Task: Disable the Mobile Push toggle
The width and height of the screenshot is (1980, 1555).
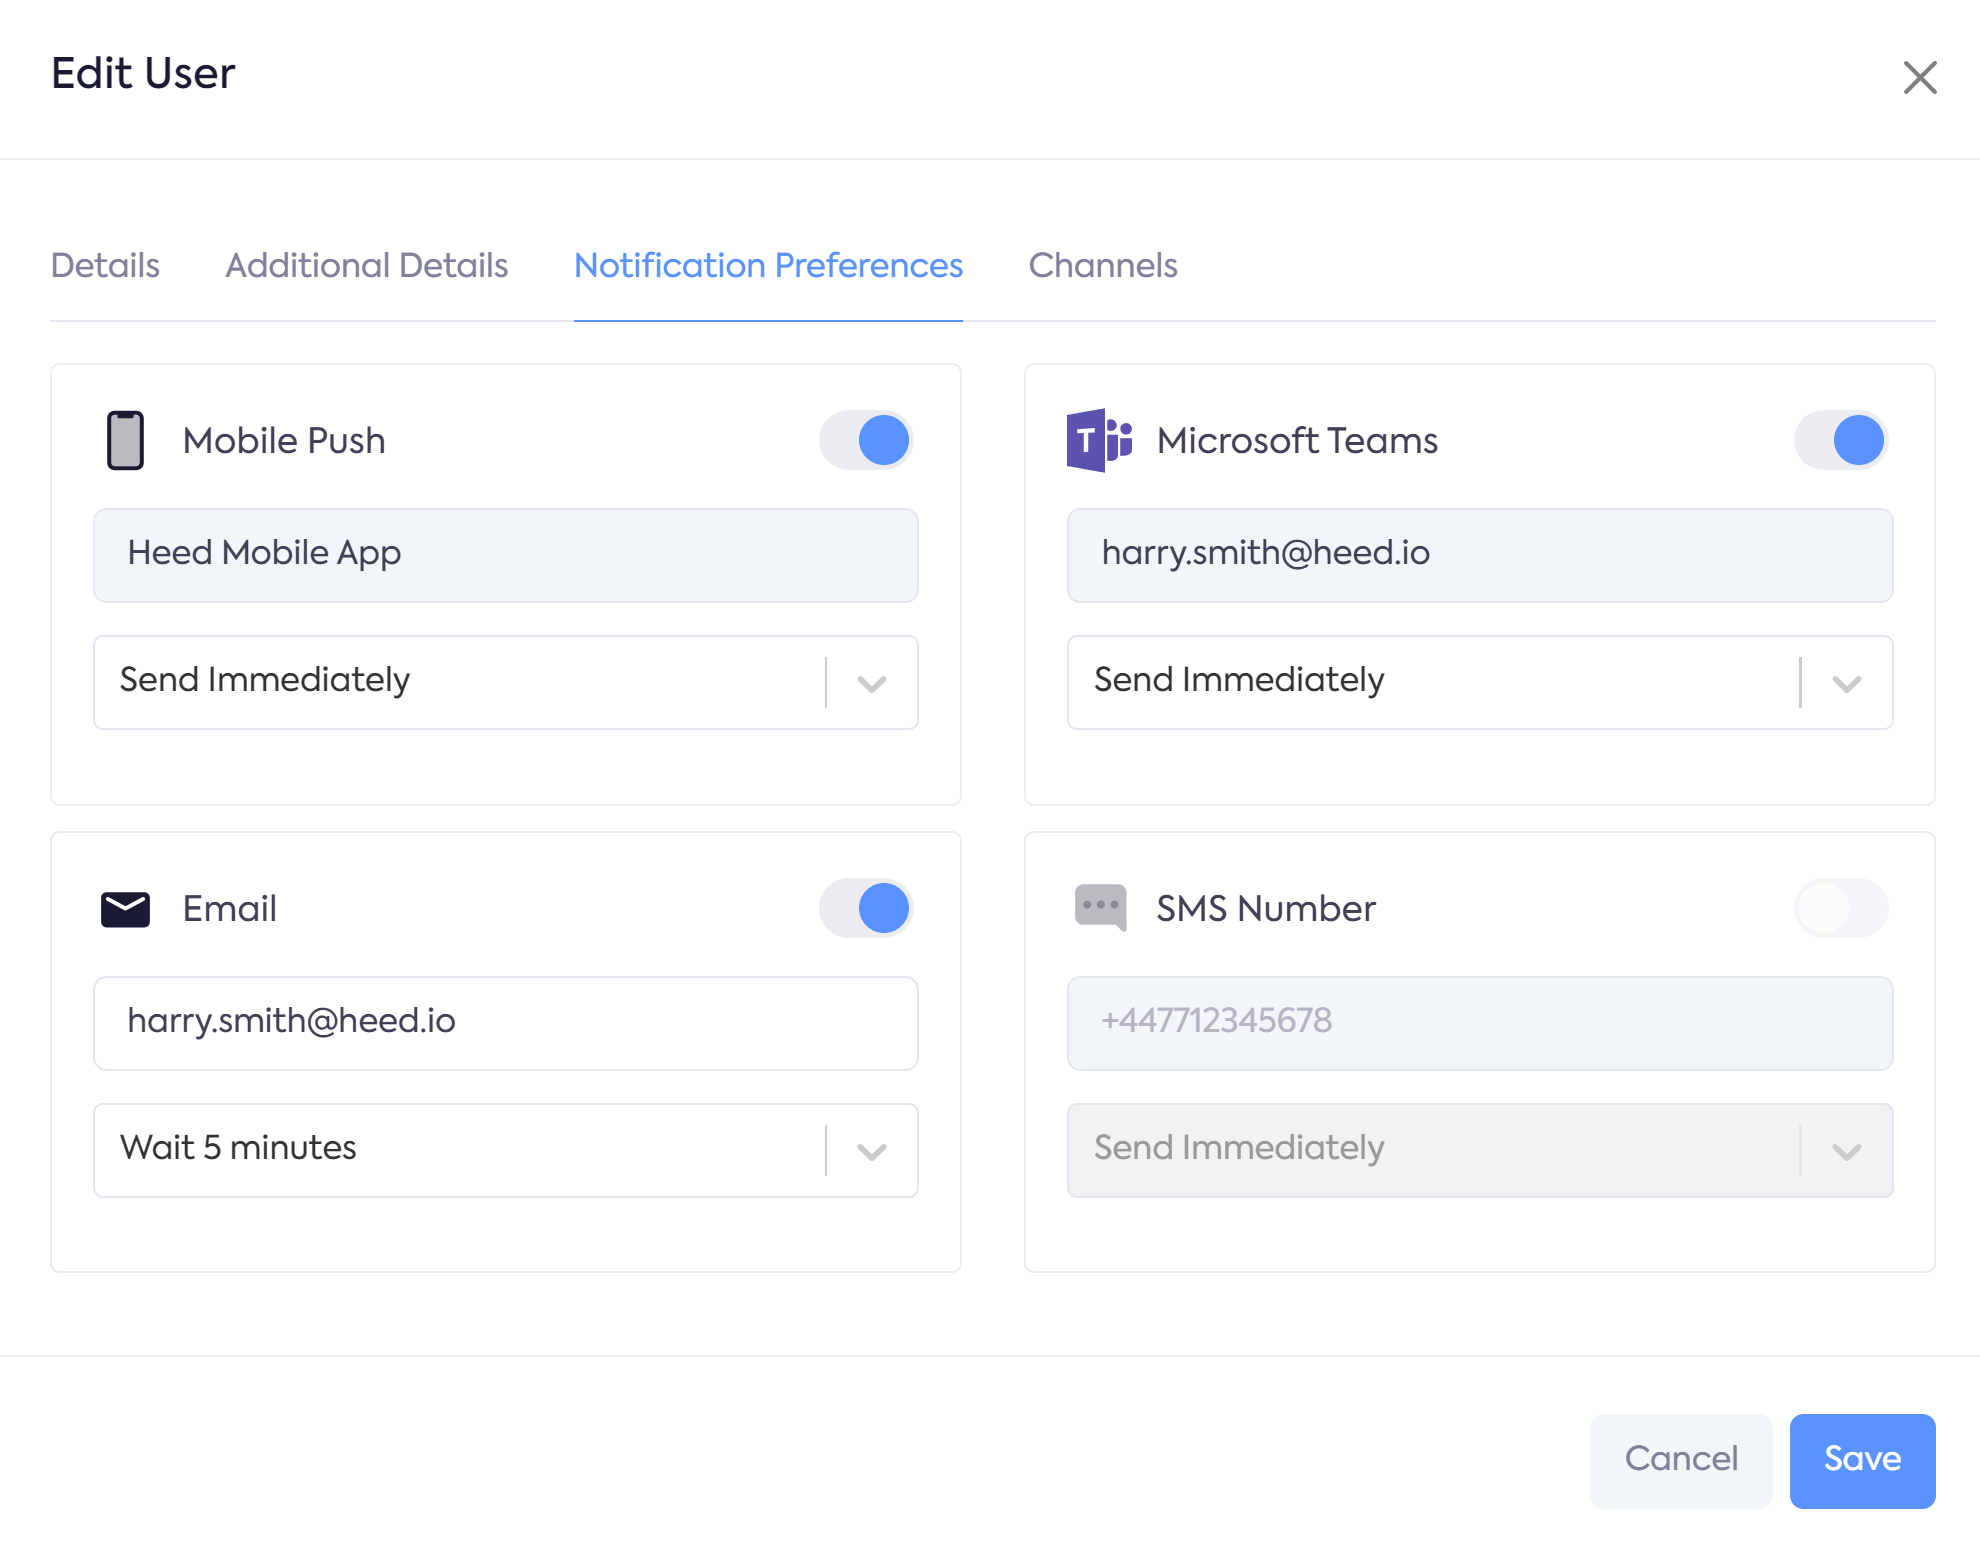Action: click(x=866, y=440)
